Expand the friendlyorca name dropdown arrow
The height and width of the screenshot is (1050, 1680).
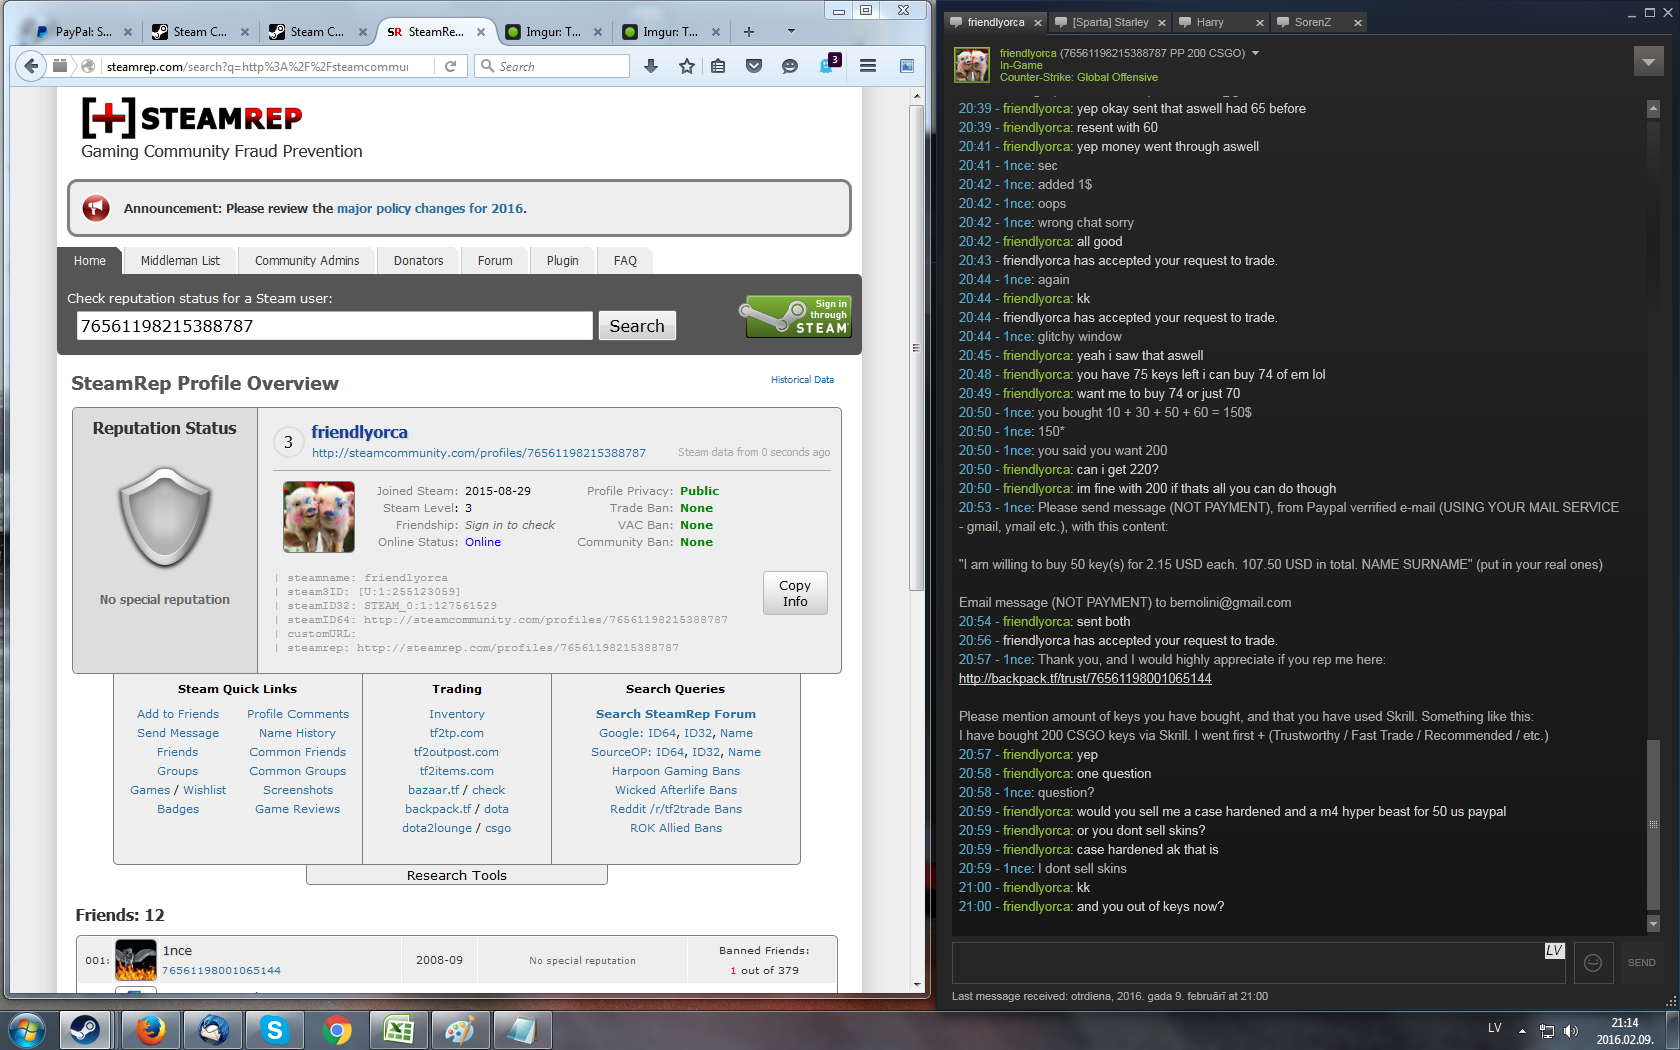(1256, 53)
